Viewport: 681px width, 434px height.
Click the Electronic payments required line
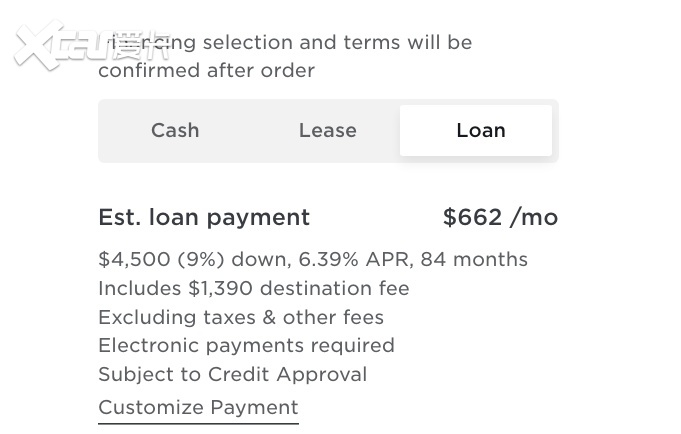[246, 345]
